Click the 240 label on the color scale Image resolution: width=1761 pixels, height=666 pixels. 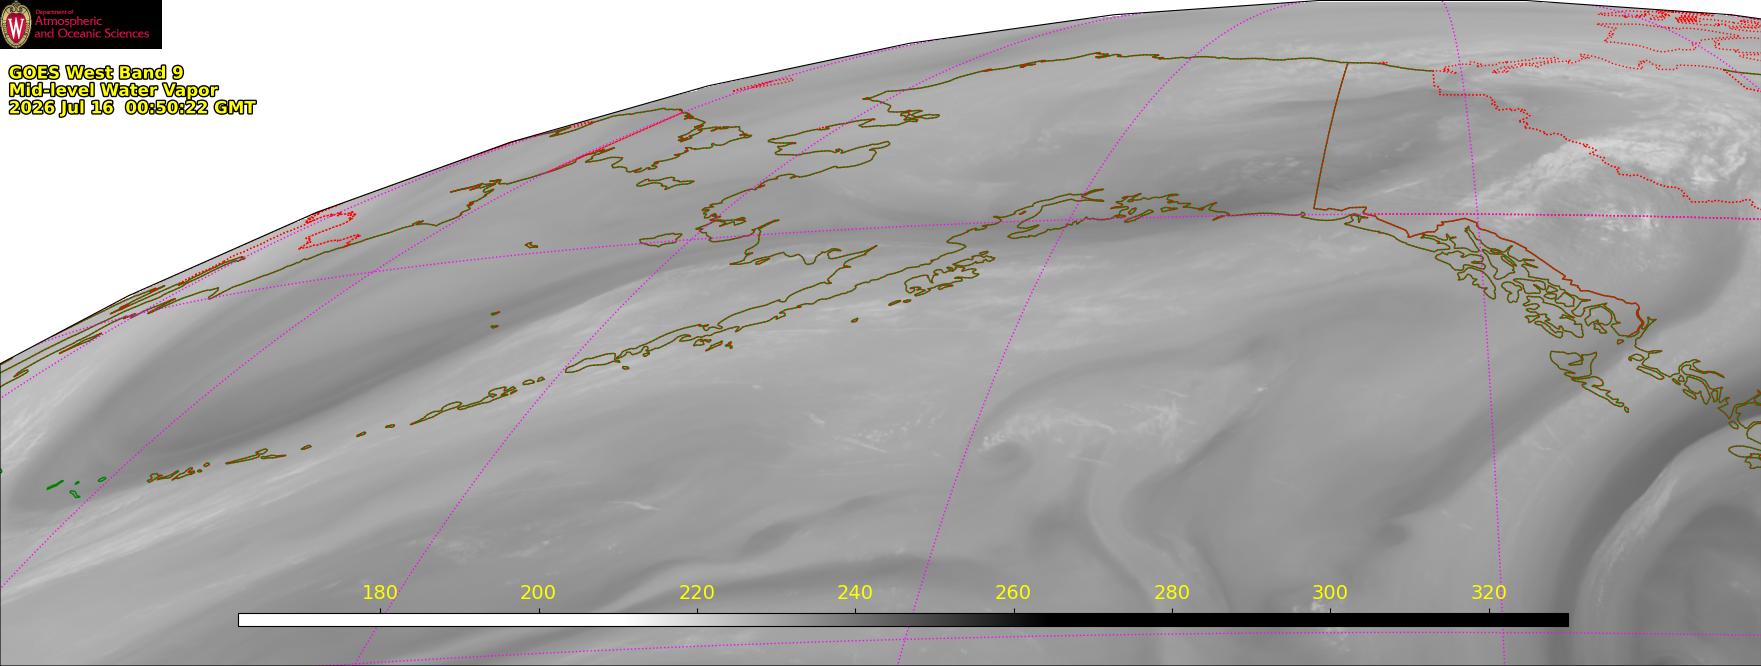click(x=855, y=592)
